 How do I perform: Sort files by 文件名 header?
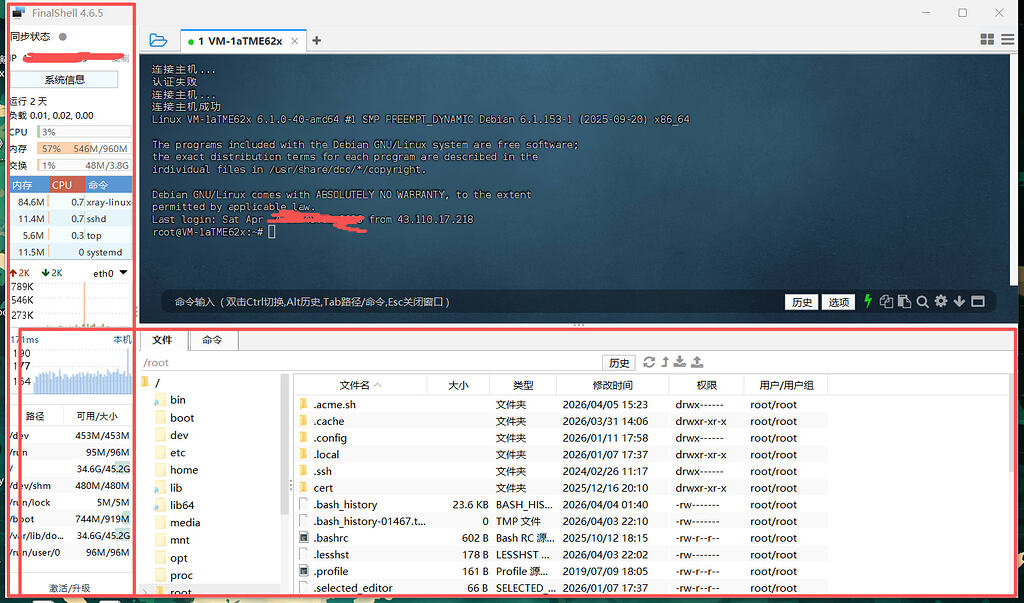click(360, 385)
